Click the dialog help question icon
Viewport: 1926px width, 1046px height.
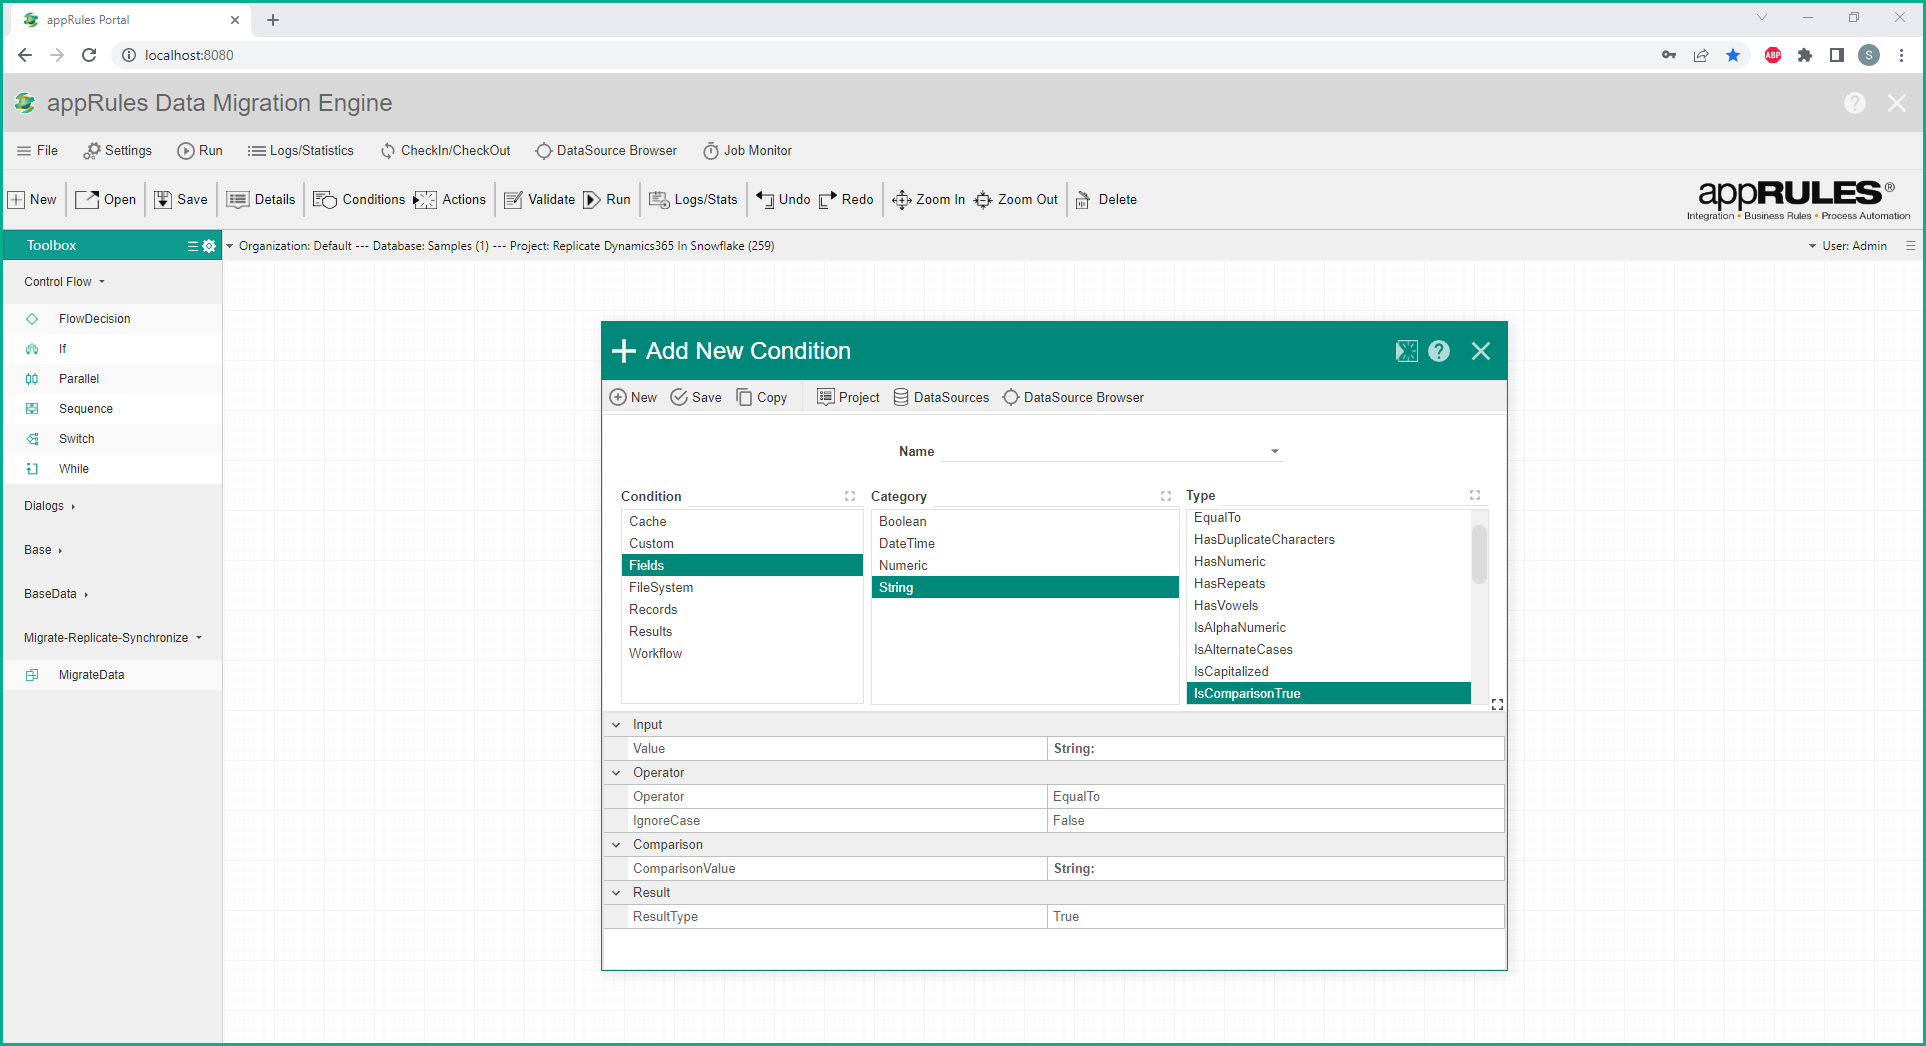point(1439,351)
